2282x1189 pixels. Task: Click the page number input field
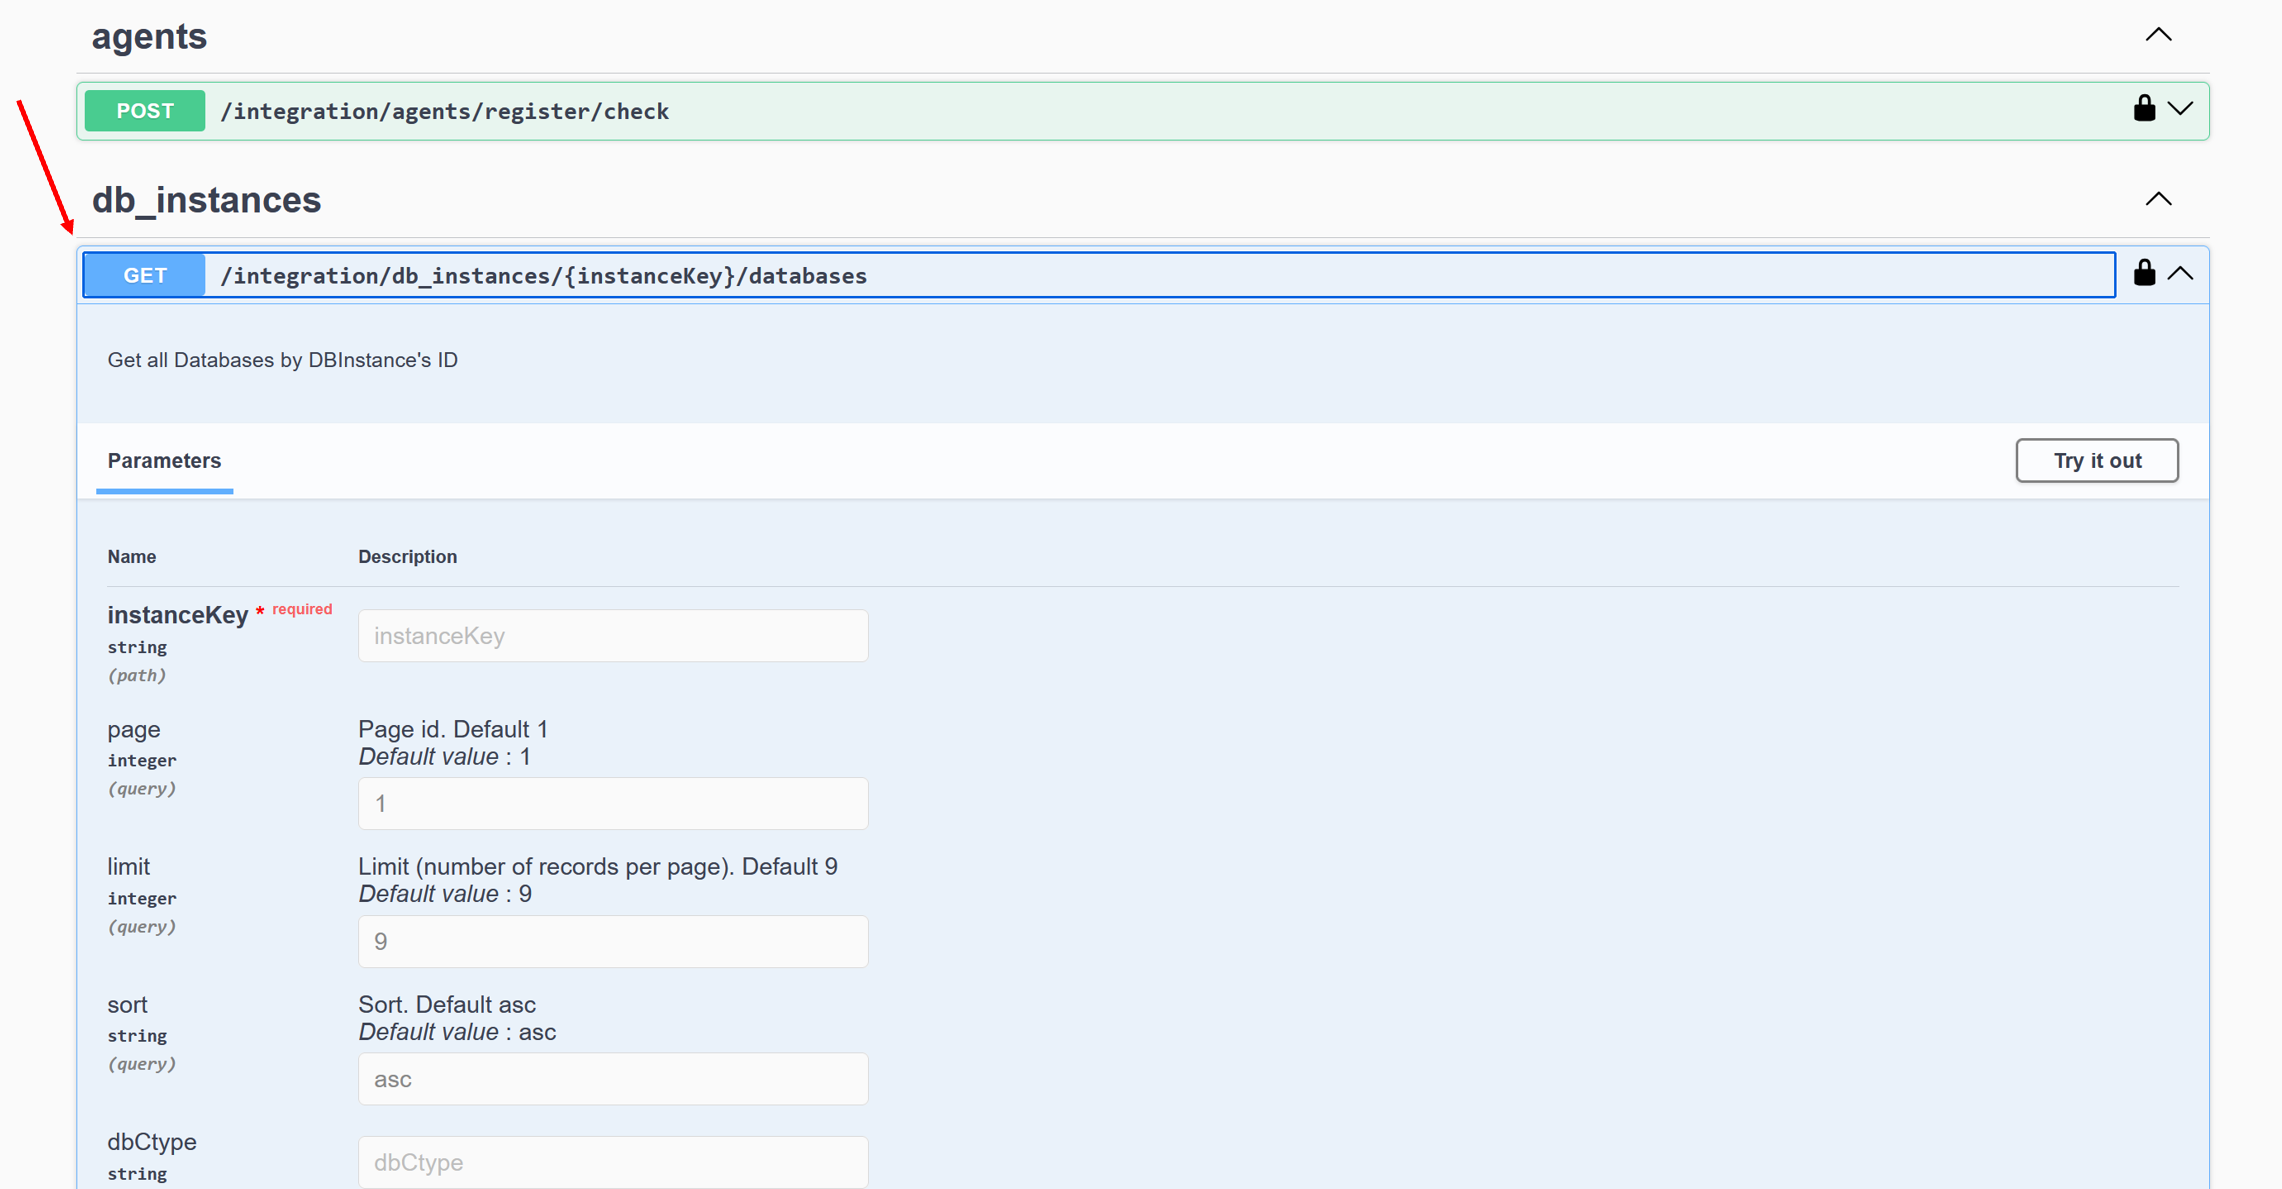point(613,804)
